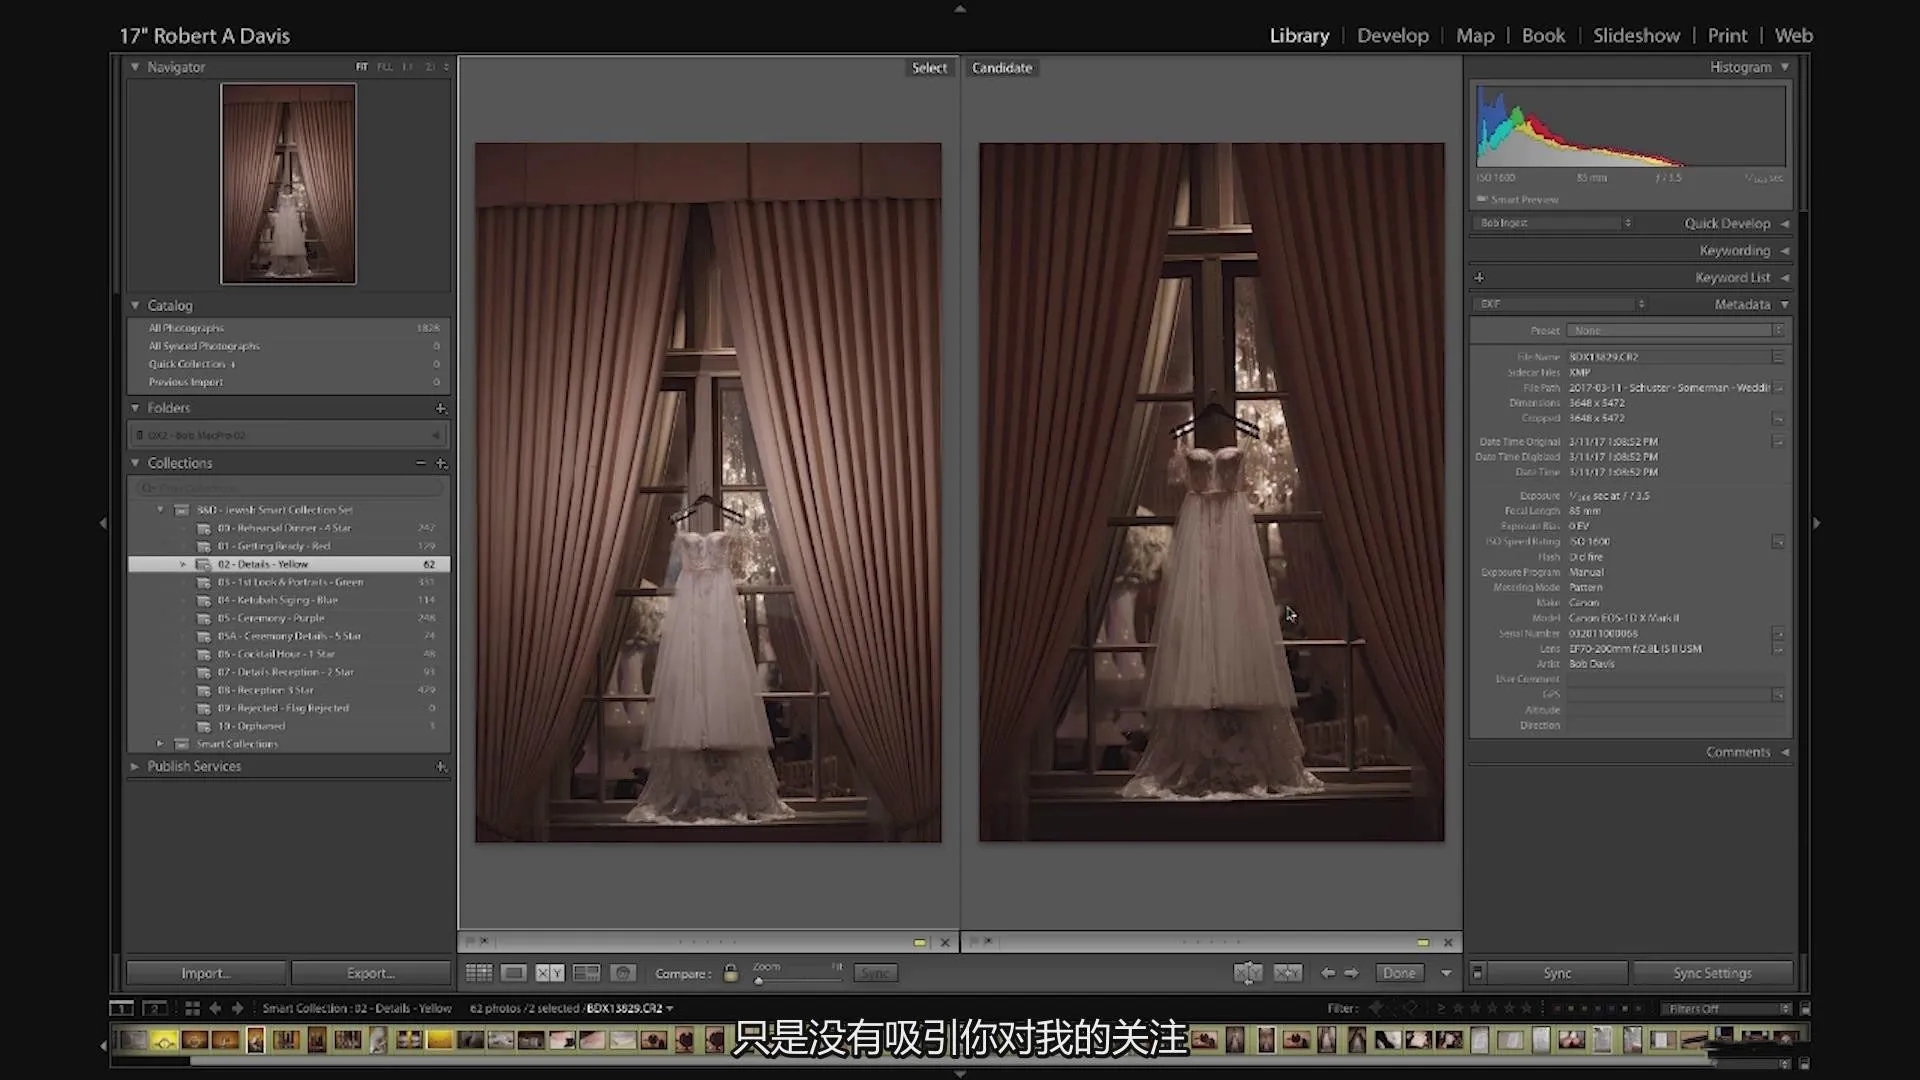1920x1080 pixels.
Task: Click the grid/thumbnail view icon
Action: click(x=477, y=973)
